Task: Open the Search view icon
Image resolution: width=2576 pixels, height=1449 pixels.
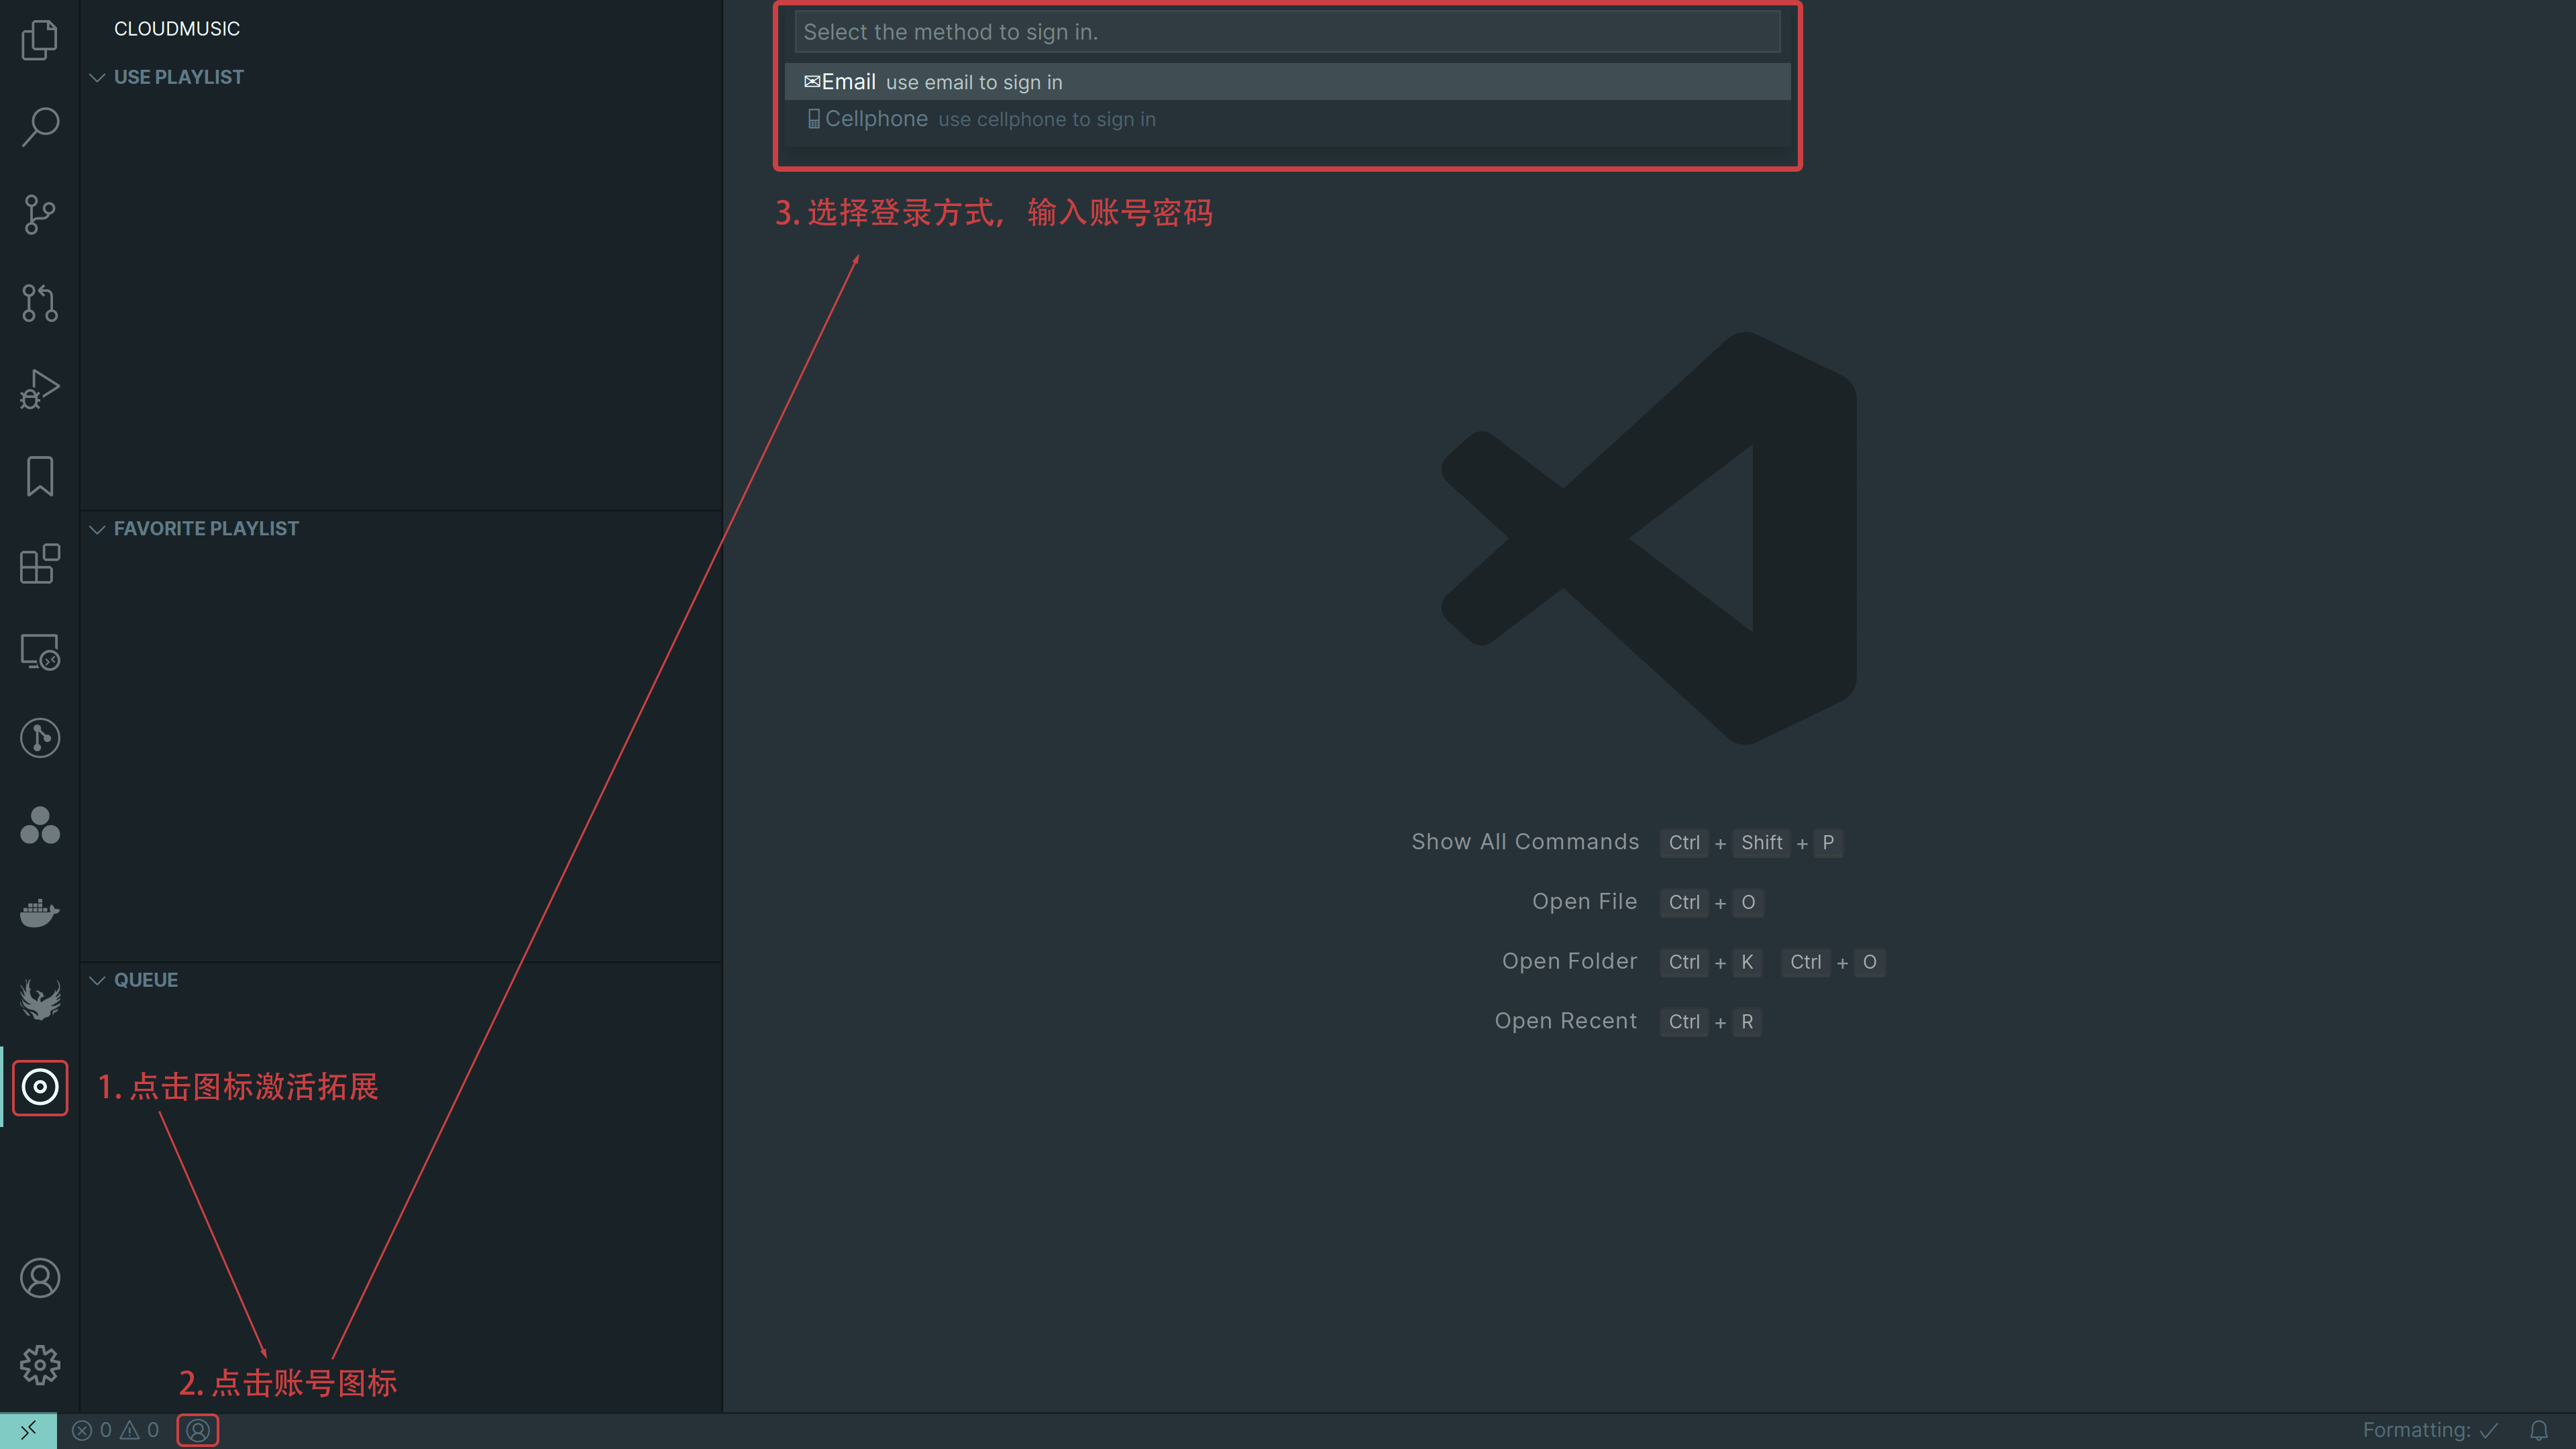Action: click(40, 127)
